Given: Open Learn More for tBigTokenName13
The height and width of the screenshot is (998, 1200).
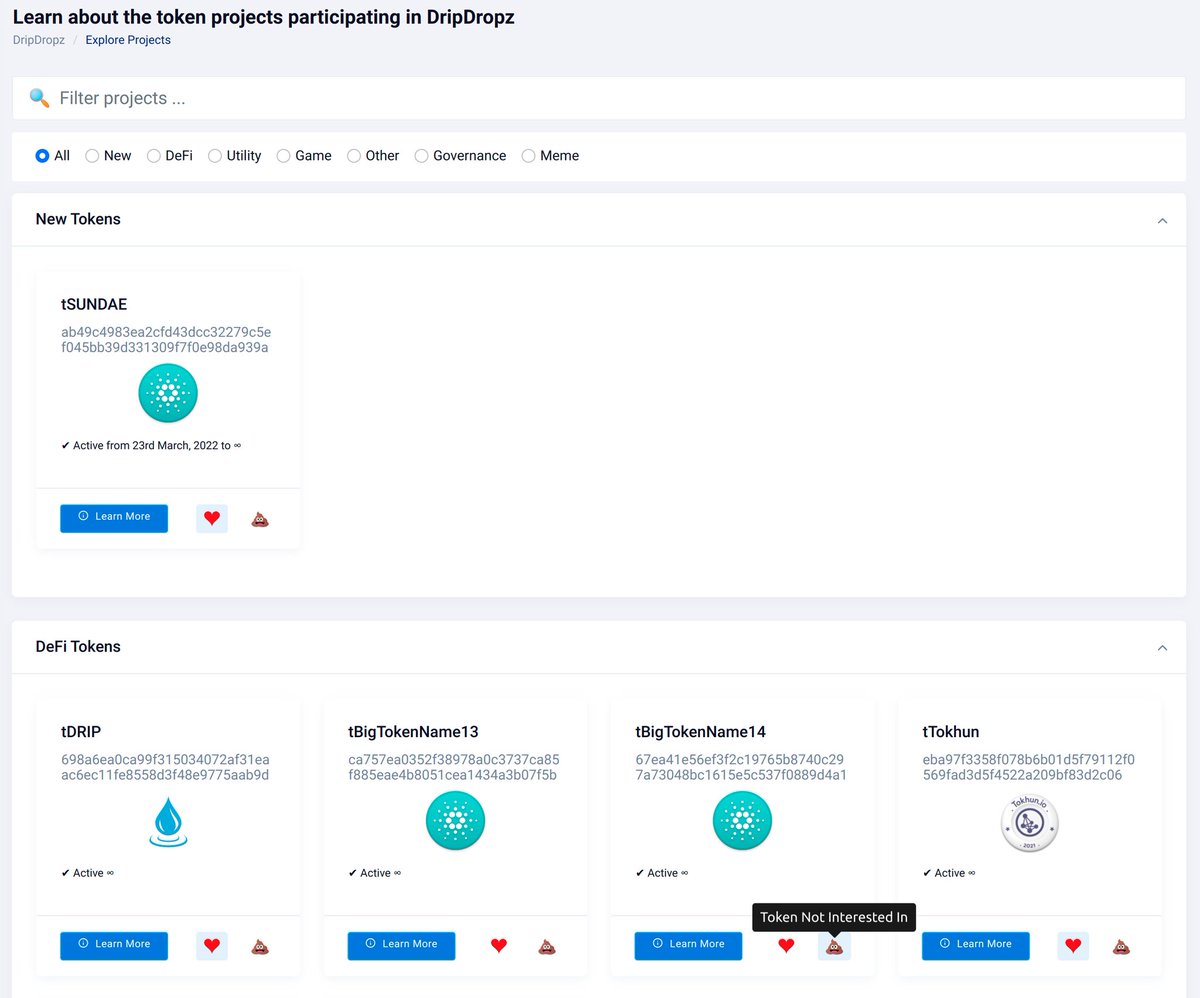Looking at the screenshot, I should 401,945.
